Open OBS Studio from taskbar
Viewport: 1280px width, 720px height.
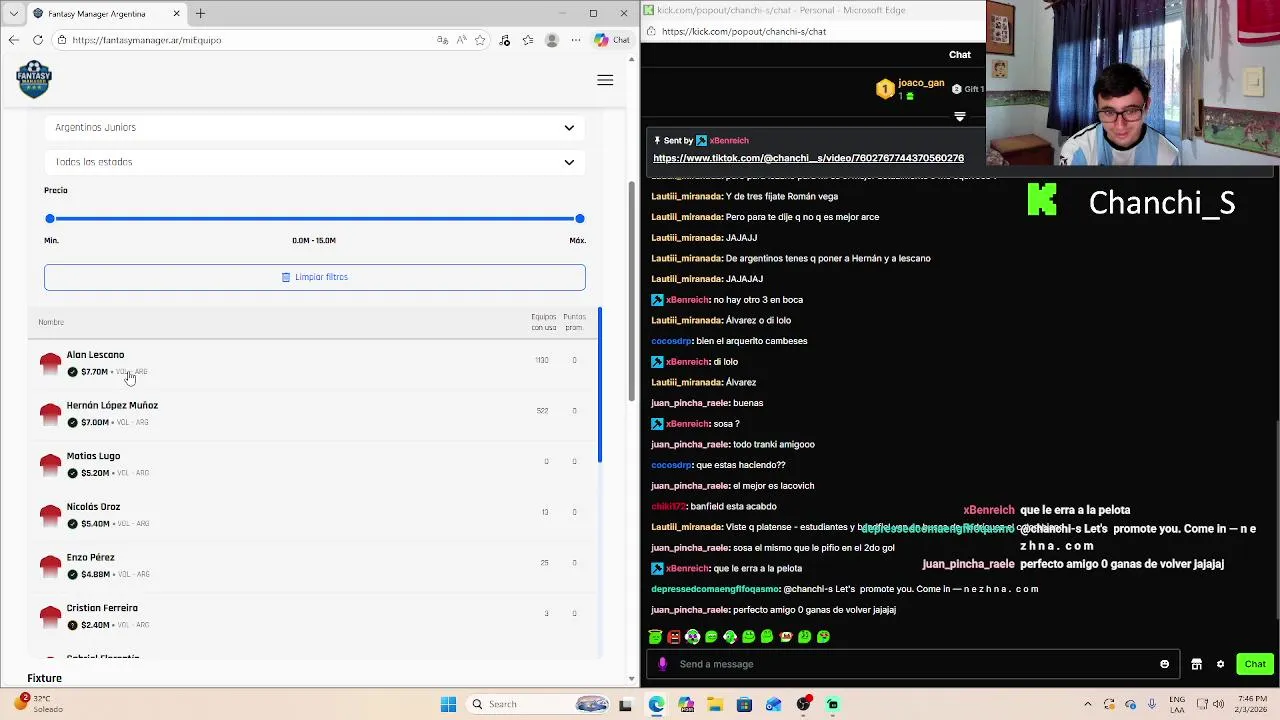(803, 704)
